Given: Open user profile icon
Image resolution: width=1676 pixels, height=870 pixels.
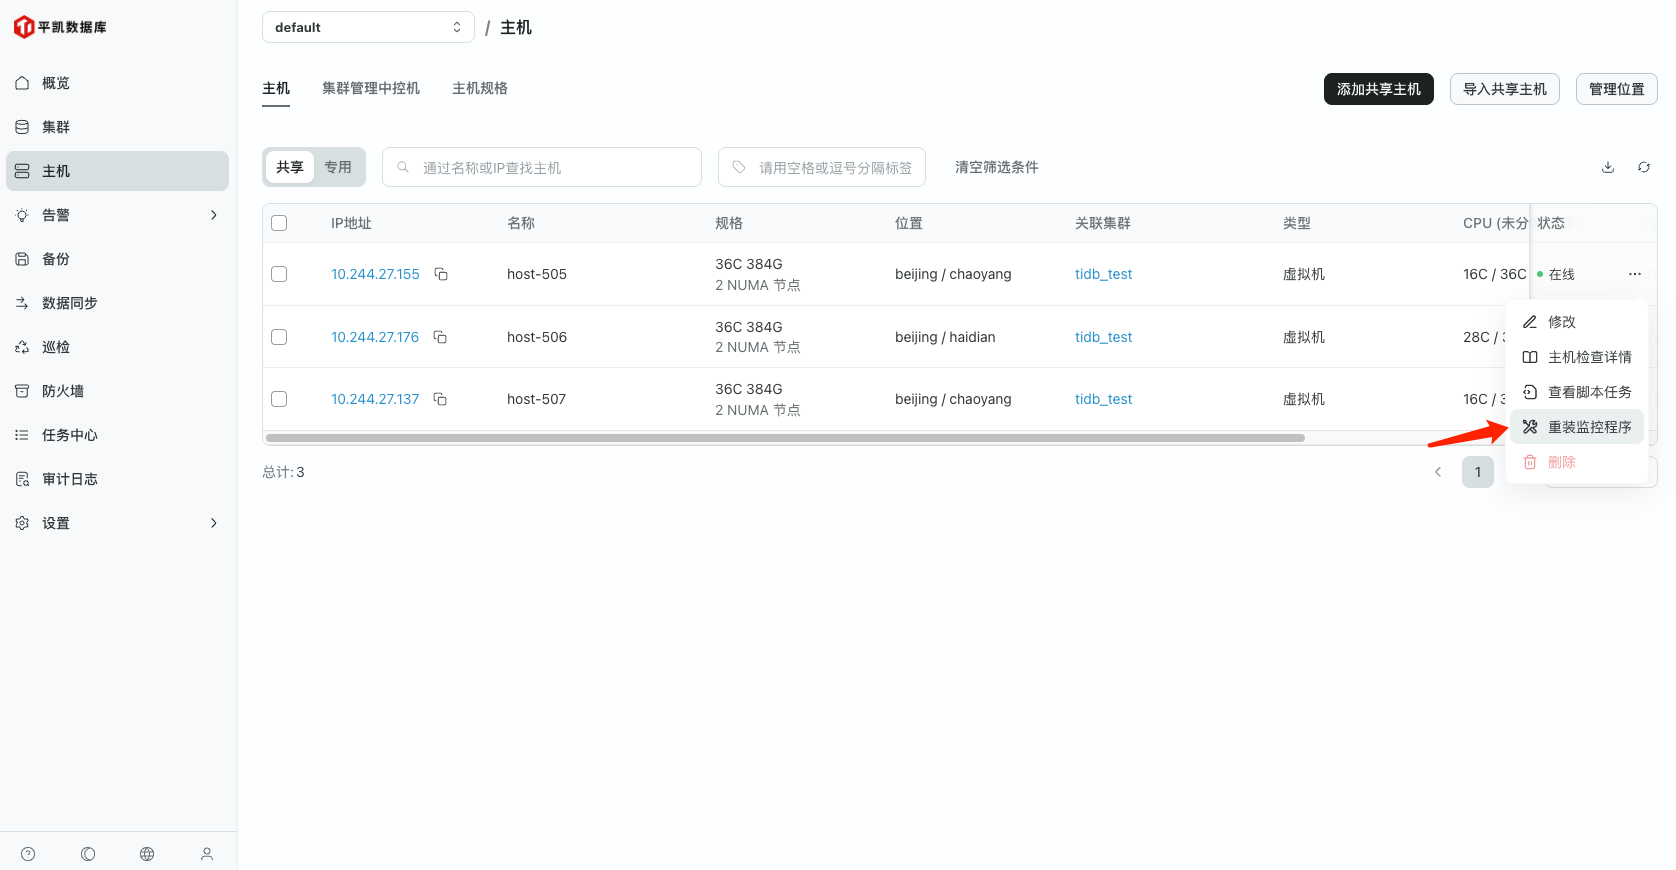Looking at the screenshot, I should [x=207, y=854].
